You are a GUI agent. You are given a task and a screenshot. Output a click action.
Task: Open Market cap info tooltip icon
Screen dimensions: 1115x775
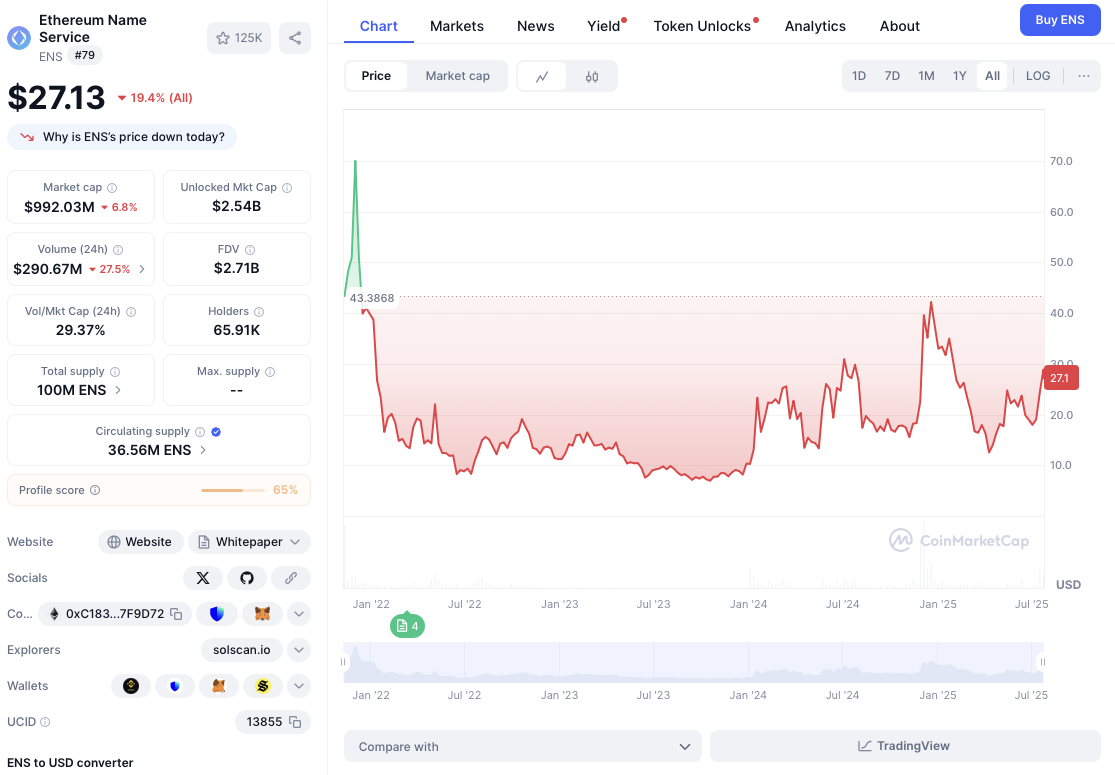pos(112,188)
